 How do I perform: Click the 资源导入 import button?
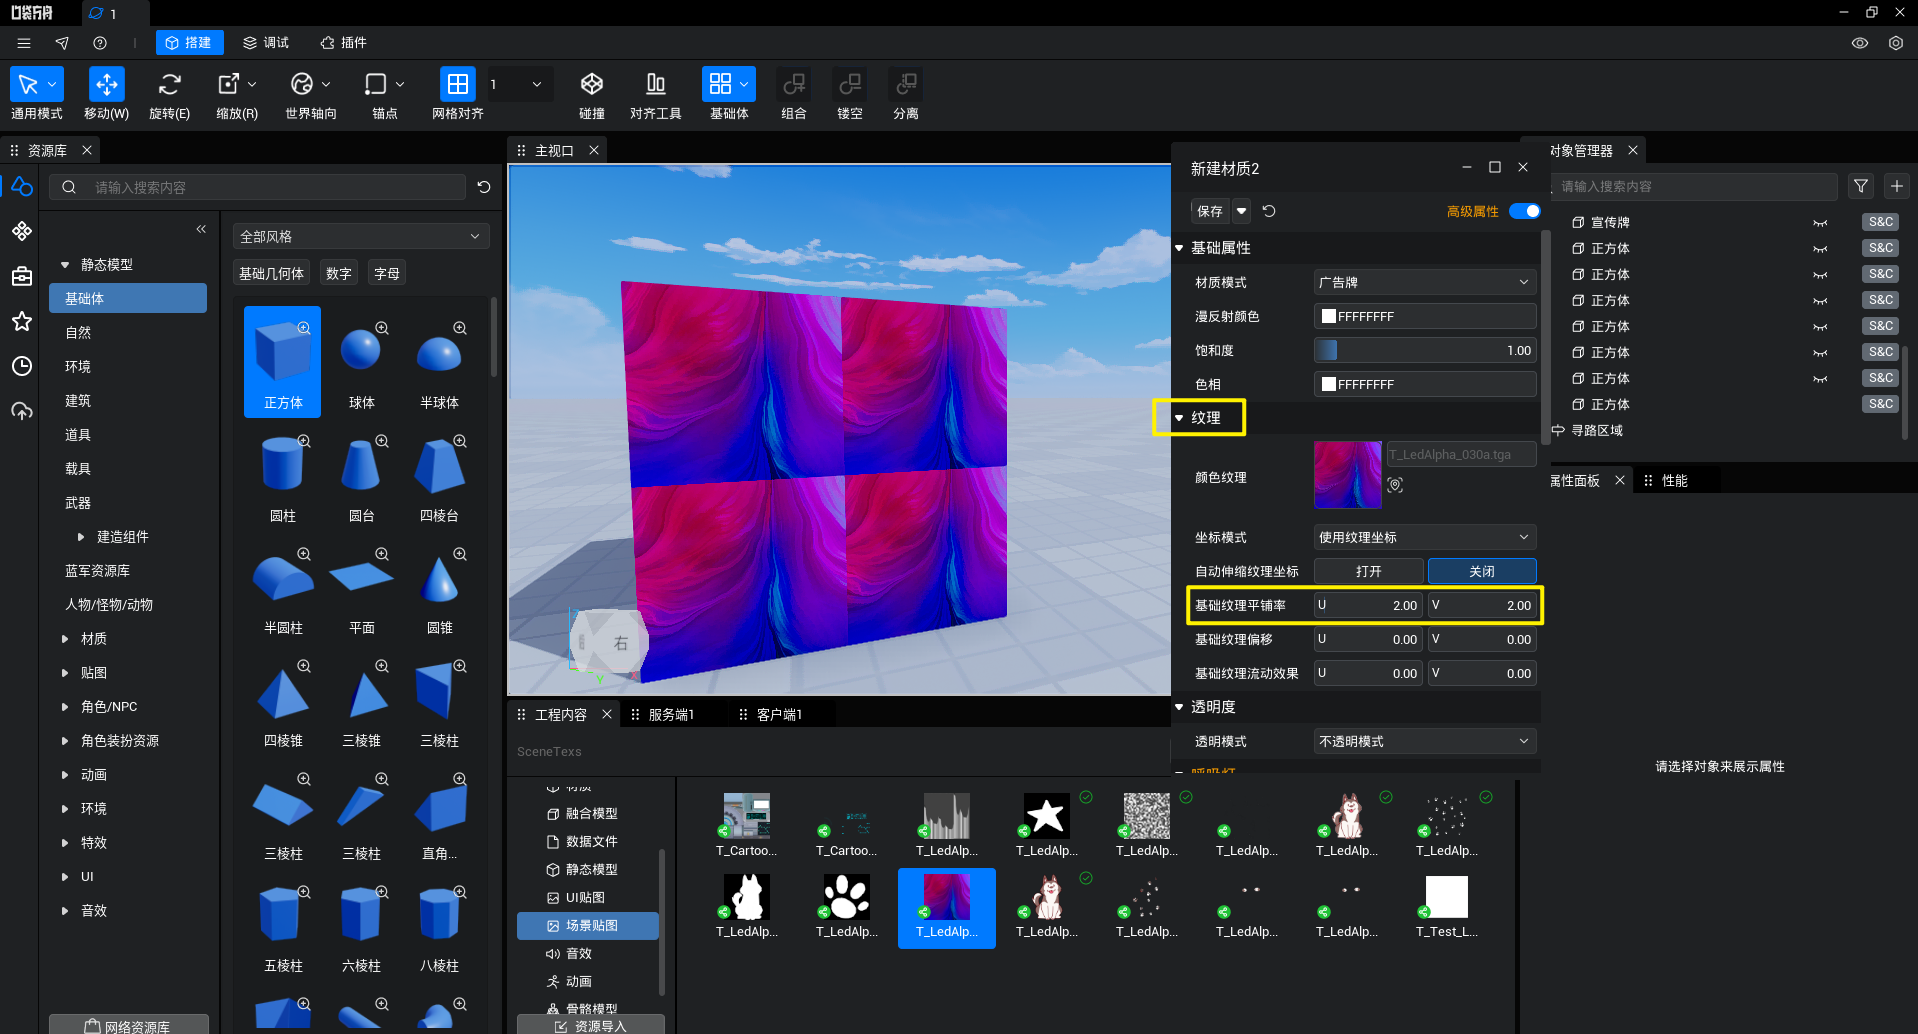click(591, 1025)
